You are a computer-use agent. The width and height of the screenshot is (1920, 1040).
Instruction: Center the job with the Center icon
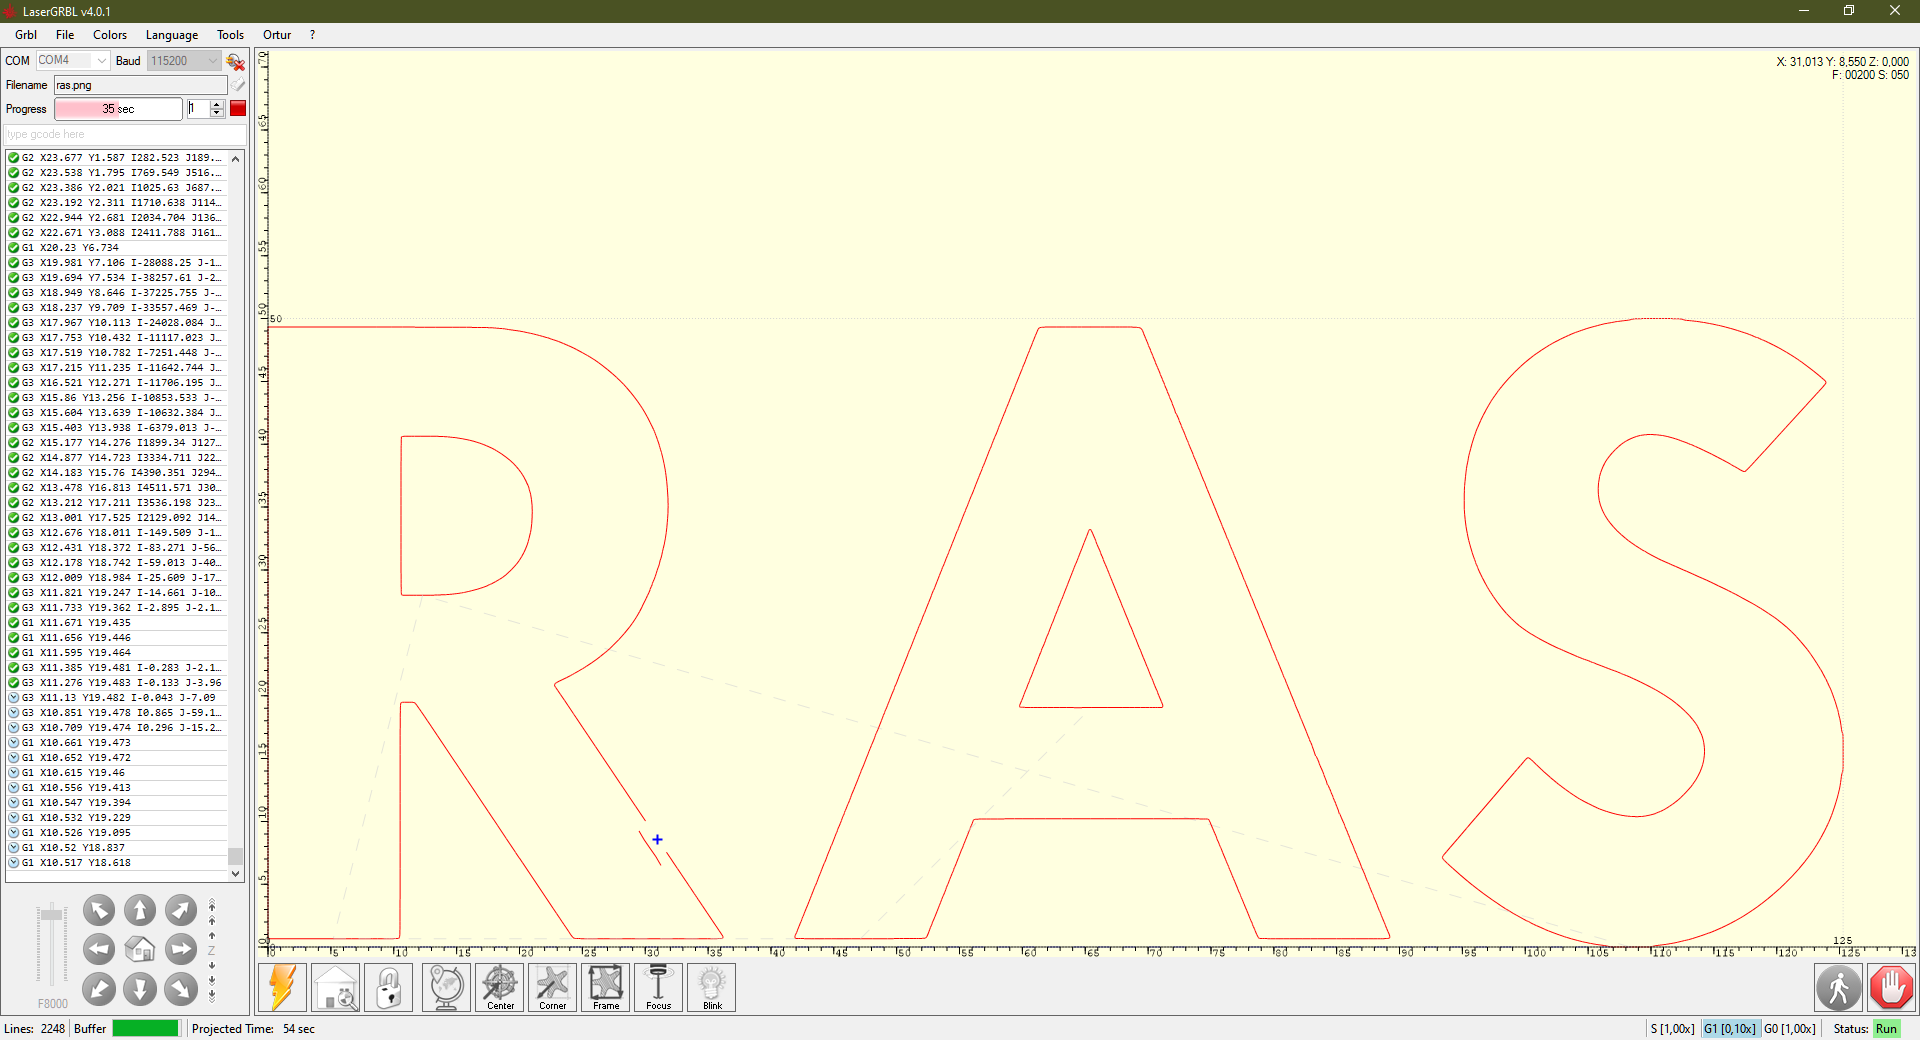coord(499,987)
